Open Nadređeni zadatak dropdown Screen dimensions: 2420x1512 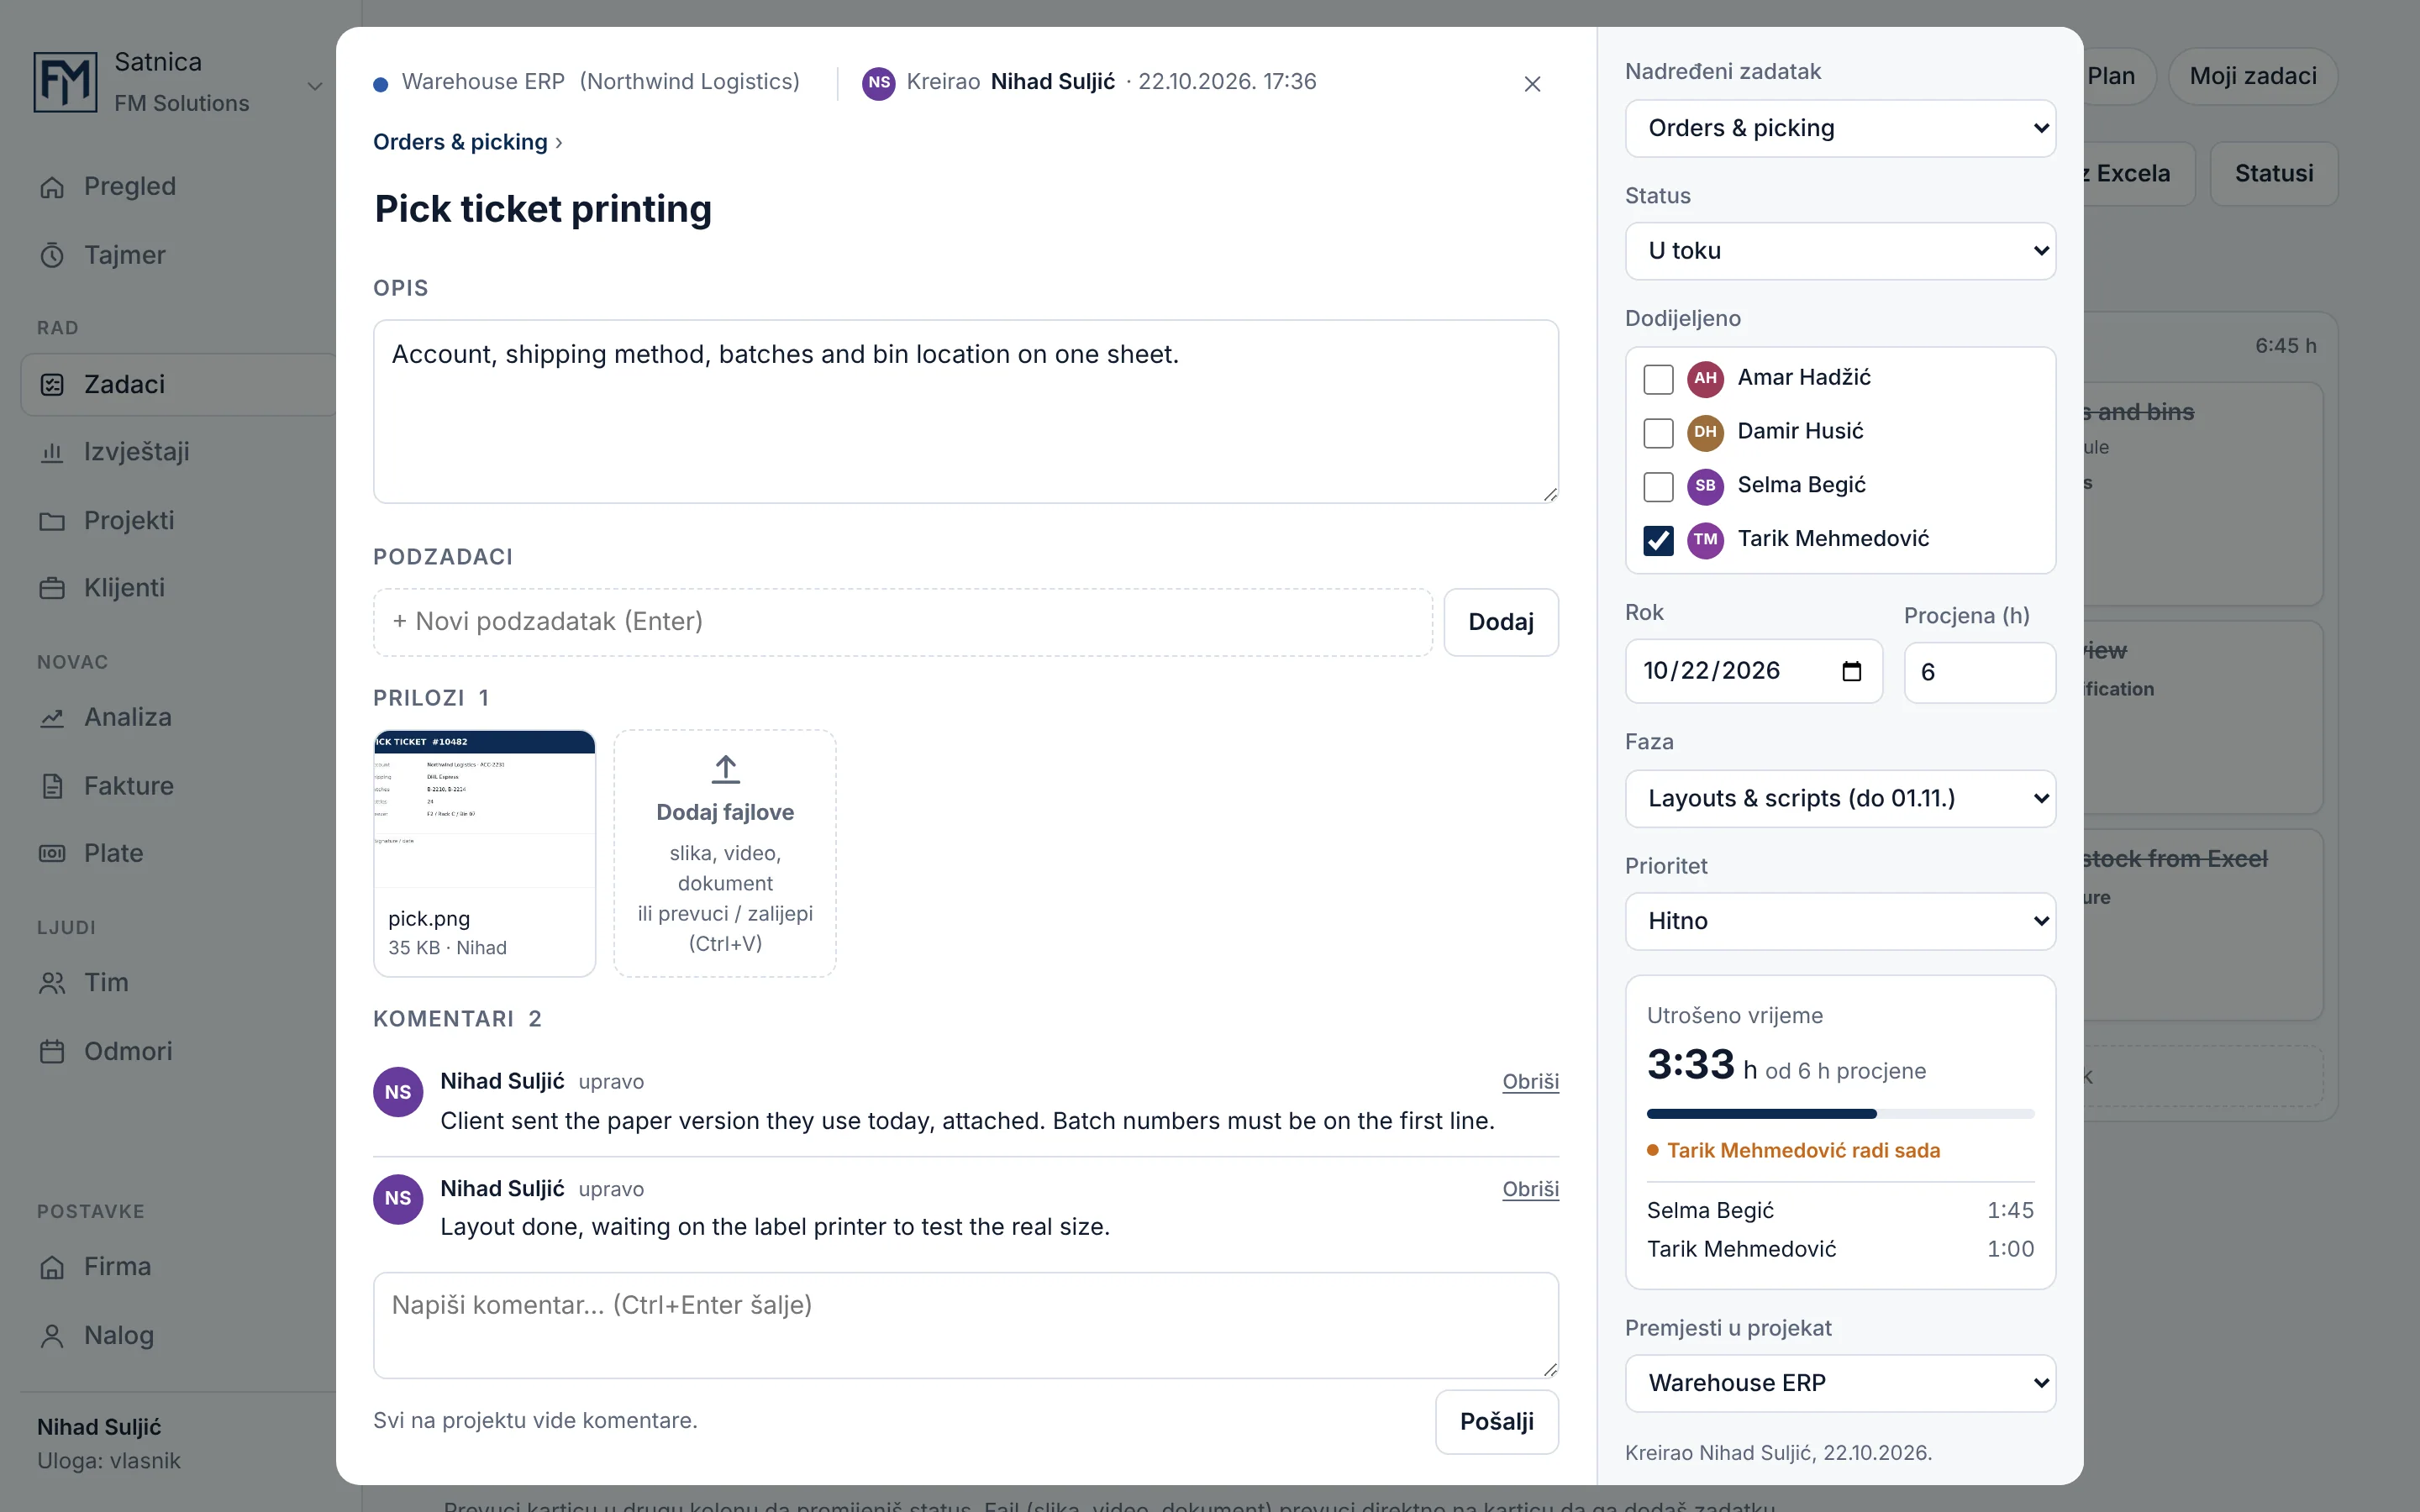coord(1840,128)
